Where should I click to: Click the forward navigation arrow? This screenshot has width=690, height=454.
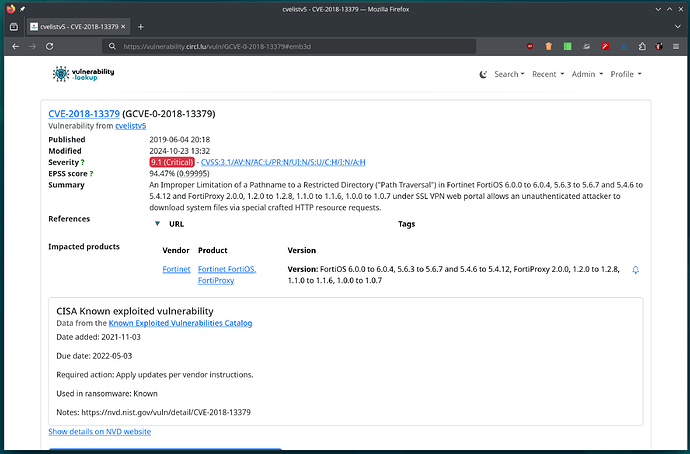(32, 46)
